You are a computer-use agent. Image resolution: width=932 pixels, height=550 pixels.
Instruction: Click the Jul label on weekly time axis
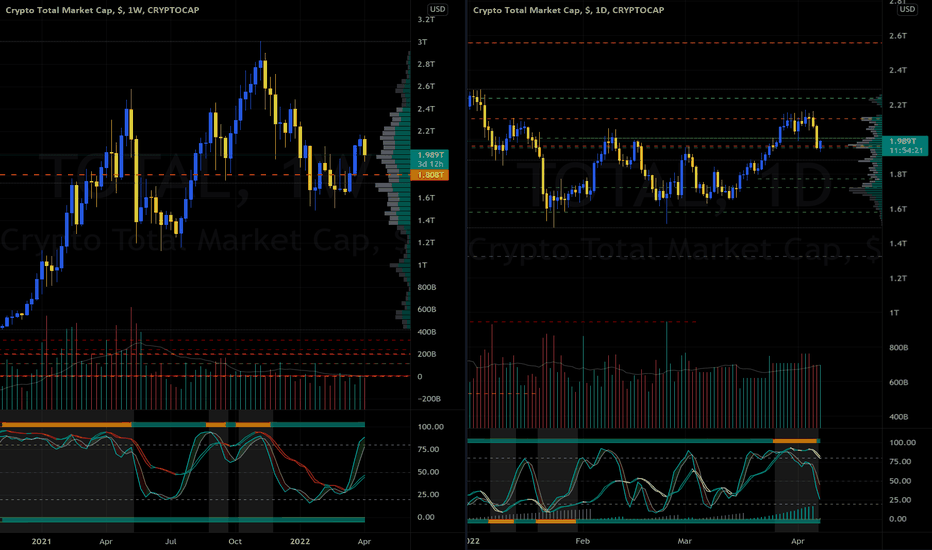coord(171,541)
